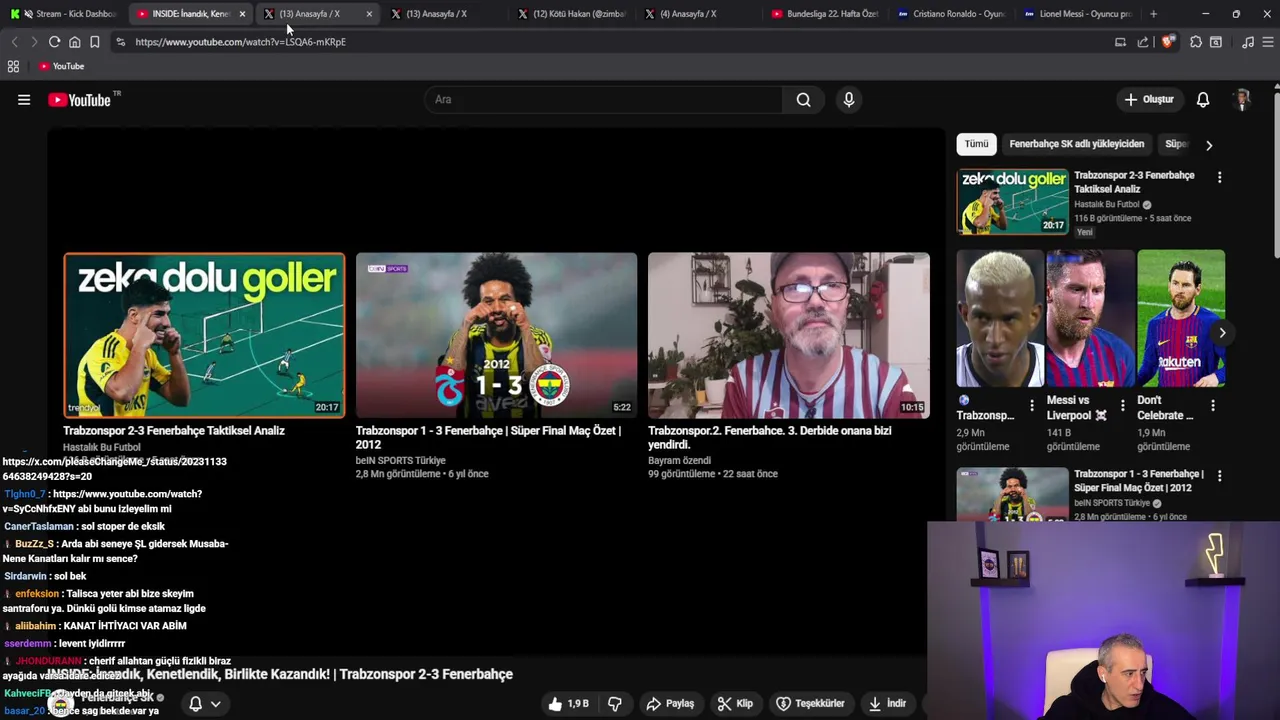Open options for Trabzonspor 2-3 Taktiksel Analiz sidebar video
Viewport: 1280px width, 720px height.
click(x=1219, y=177)
